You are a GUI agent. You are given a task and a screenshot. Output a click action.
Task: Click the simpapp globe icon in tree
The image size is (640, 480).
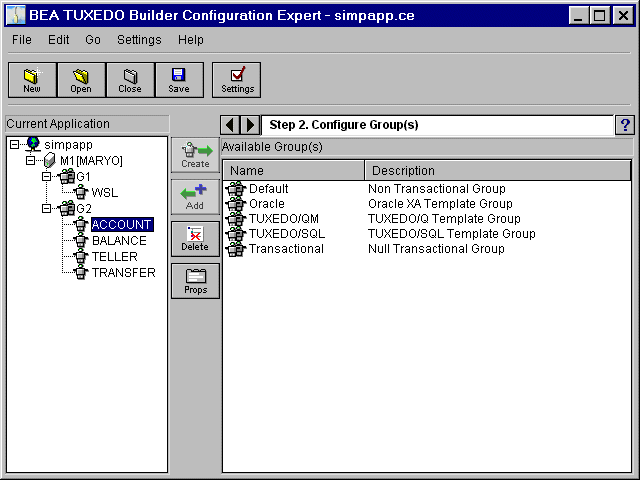33,144
